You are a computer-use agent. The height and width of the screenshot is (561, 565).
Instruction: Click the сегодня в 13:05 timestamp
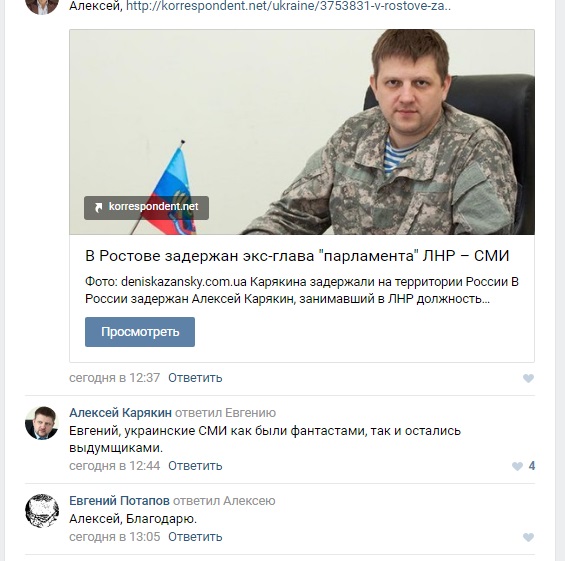pos(115,536)
